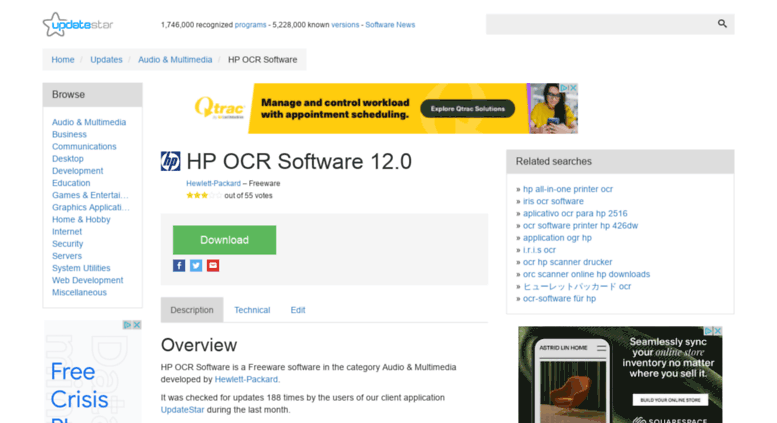The height and width of the screenshot is (423, 777).
Task: Browse Education category
Action: 71,183
